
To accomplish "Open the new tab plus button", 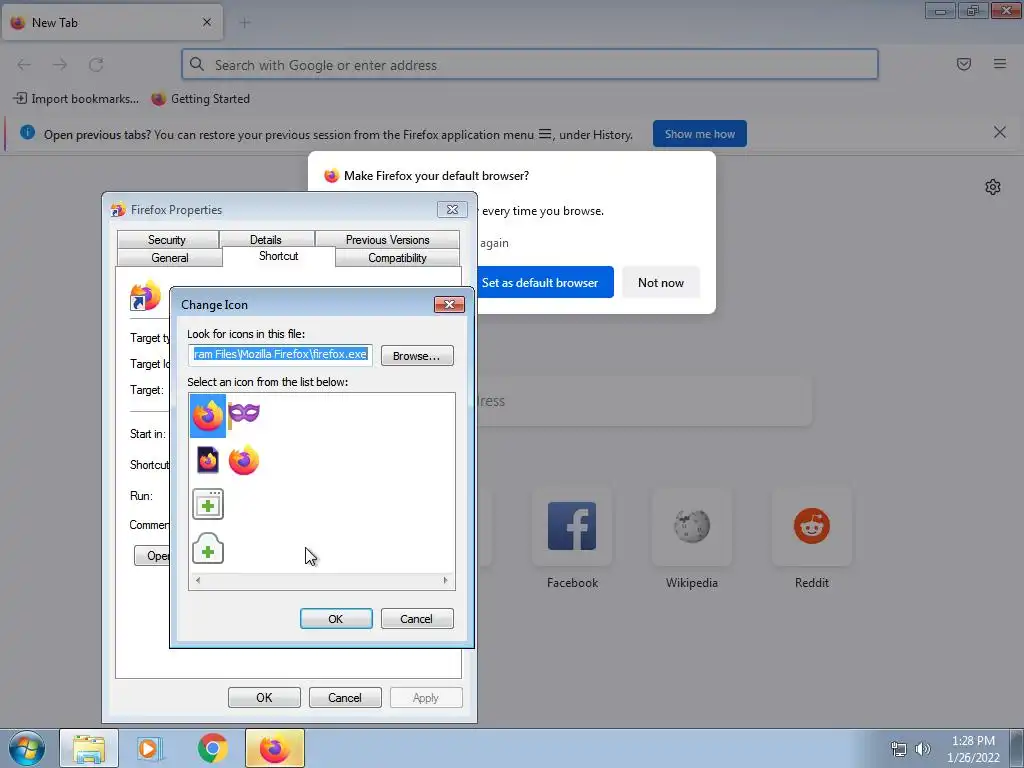I will tap(245, 23).
